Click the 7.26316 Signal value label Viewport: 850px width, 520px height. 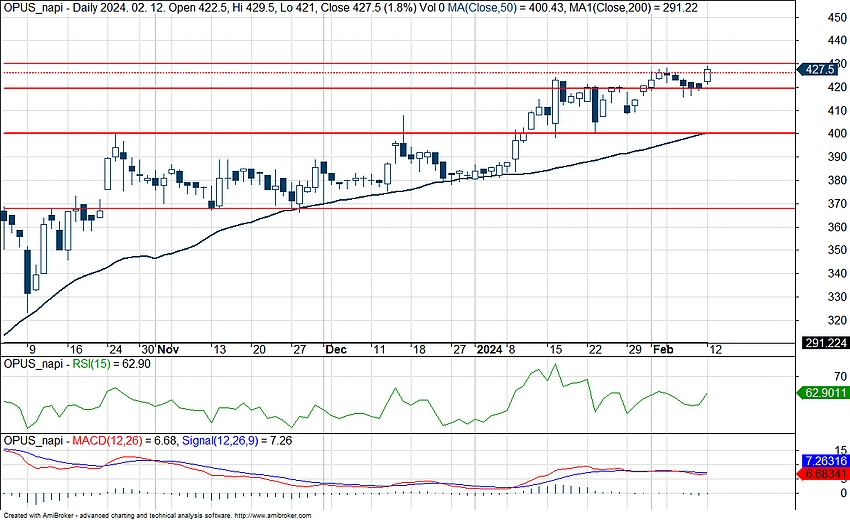(824, 461)
